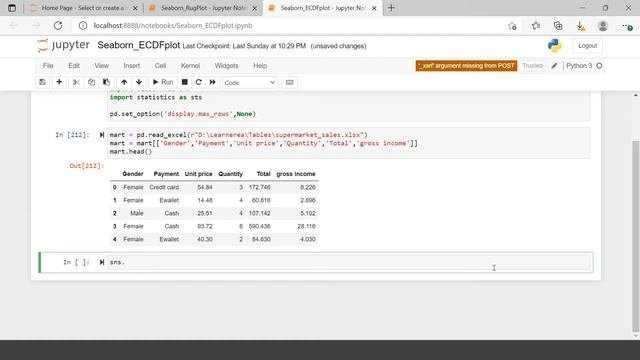
Task: Click the Python 3 kernel status circle
Action: coord(599,66)
